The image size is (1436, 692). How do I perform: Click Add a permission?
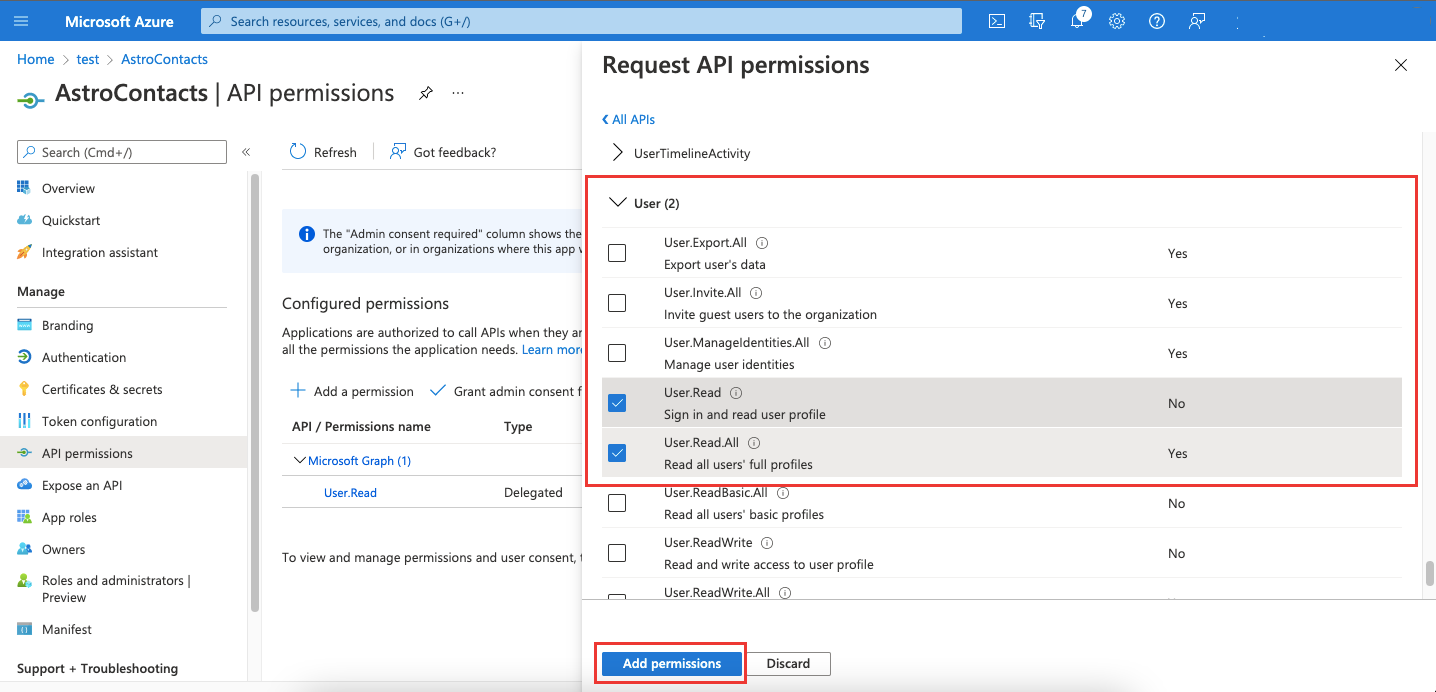click(351, 391)
